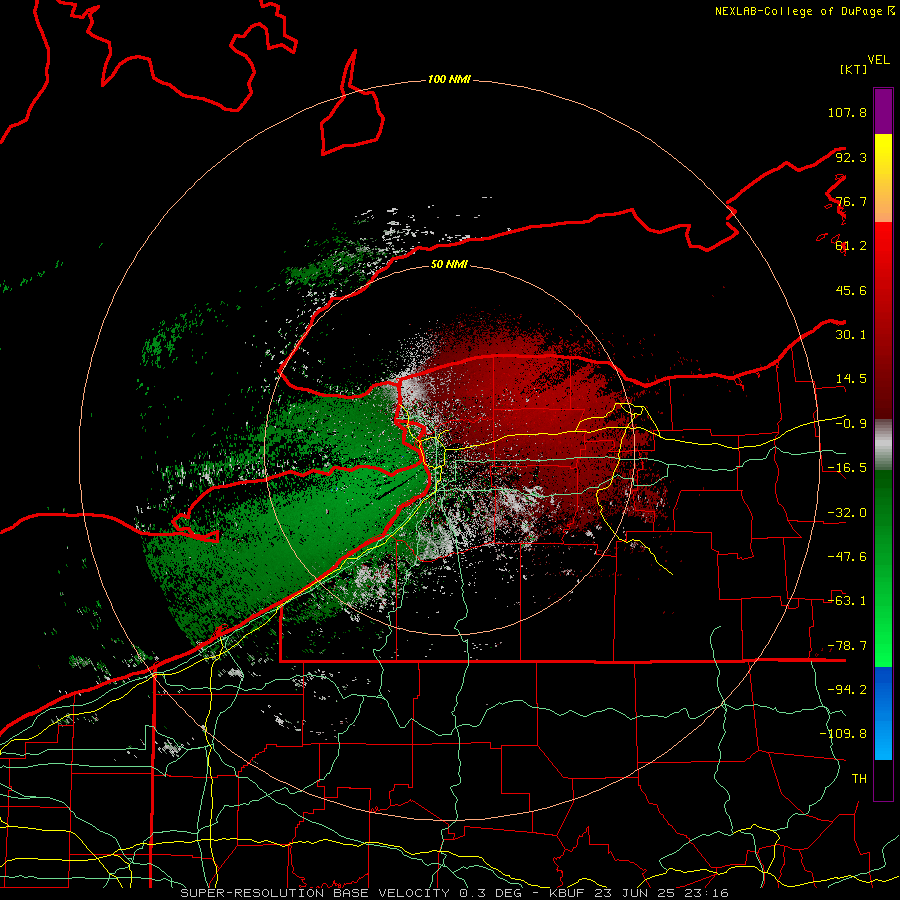The width and height of the screenshot is (900, 900).
Task: Click the gray zero-velocity segment of color bar
Action: pyautogui.click(x=883, y=445)
